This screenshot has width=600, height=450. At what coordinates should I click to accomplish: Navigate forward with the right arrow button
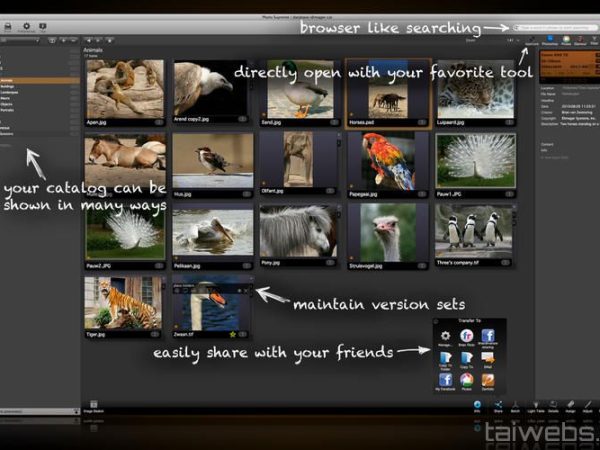99,40
